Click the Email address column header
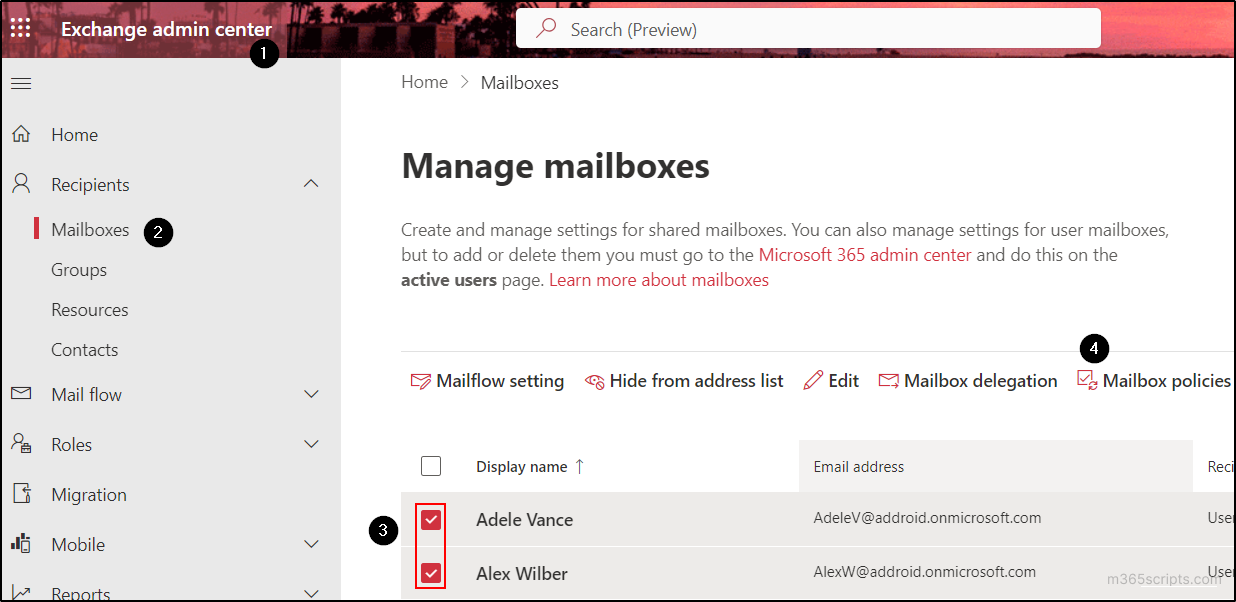This screenshot has width=1236, height=602. tap(859, 466)
